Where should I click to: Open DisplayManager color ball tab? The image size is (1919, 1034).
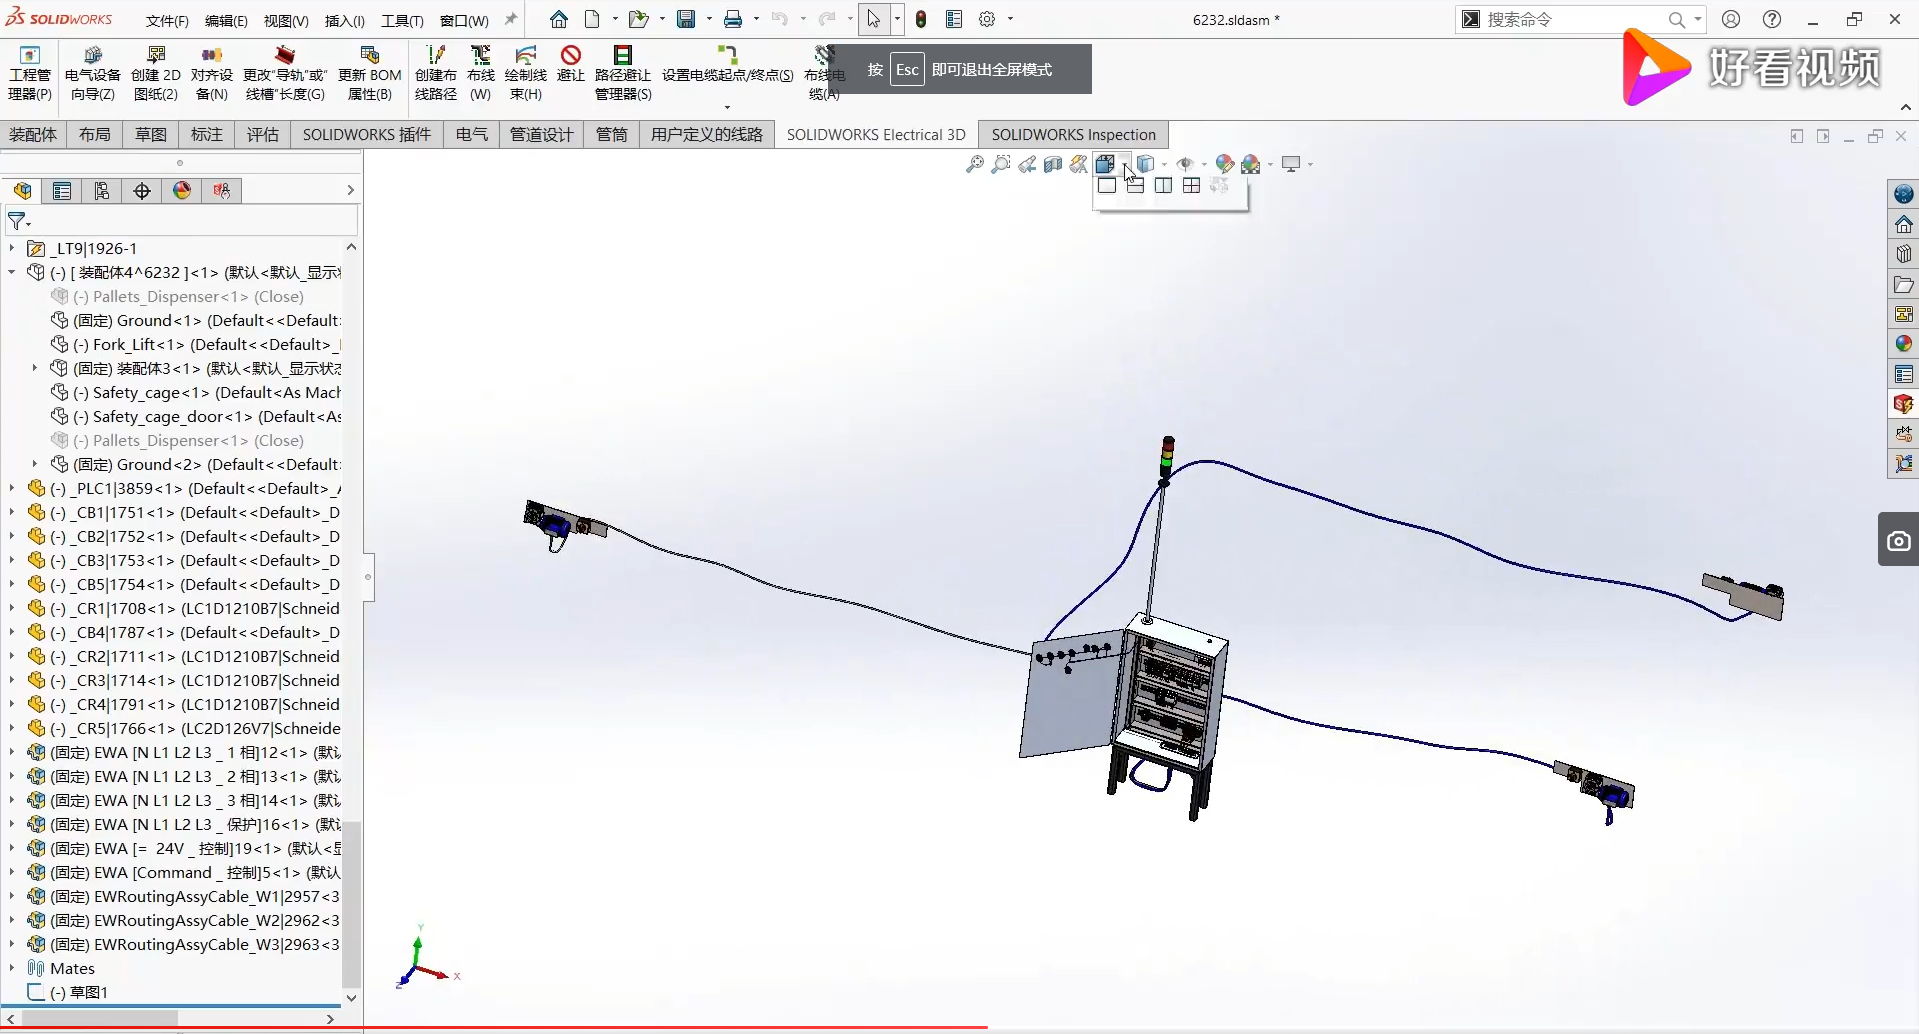coord(182,191)
